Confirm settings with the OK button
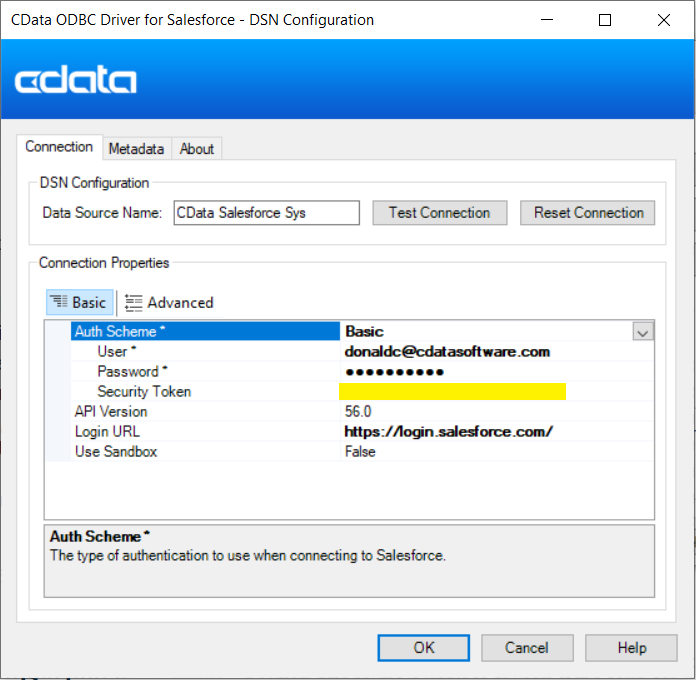696x680 pixels. 424,648
